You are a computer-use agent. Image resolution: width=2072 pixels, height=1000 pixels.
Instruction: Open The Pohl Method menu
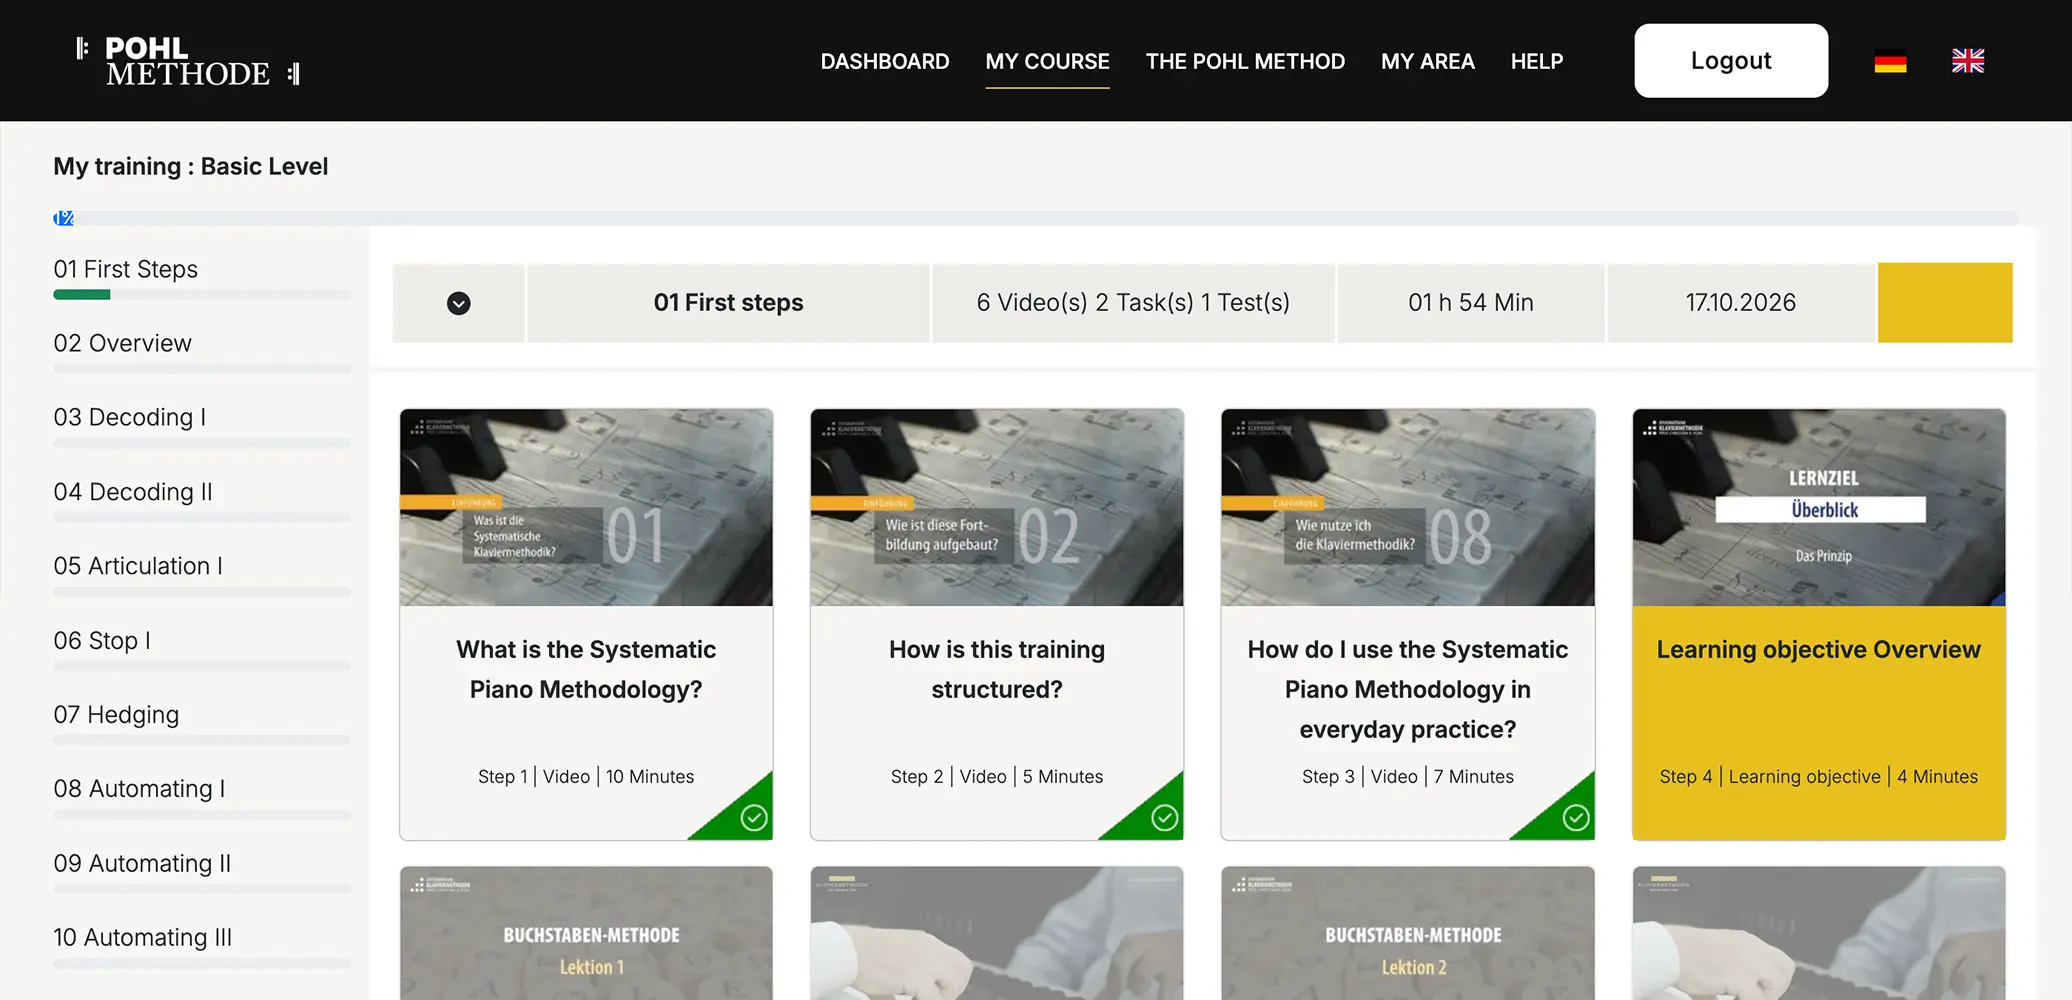pos(1245,61)
